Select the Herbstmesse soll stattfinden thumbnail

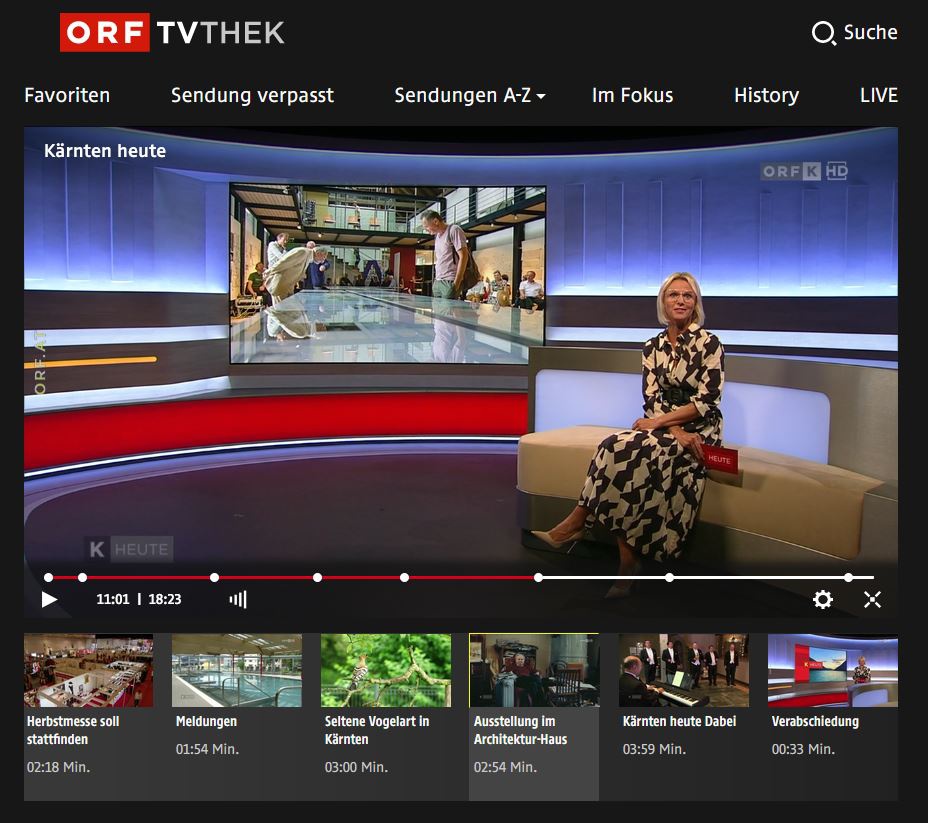pos(88,670)
